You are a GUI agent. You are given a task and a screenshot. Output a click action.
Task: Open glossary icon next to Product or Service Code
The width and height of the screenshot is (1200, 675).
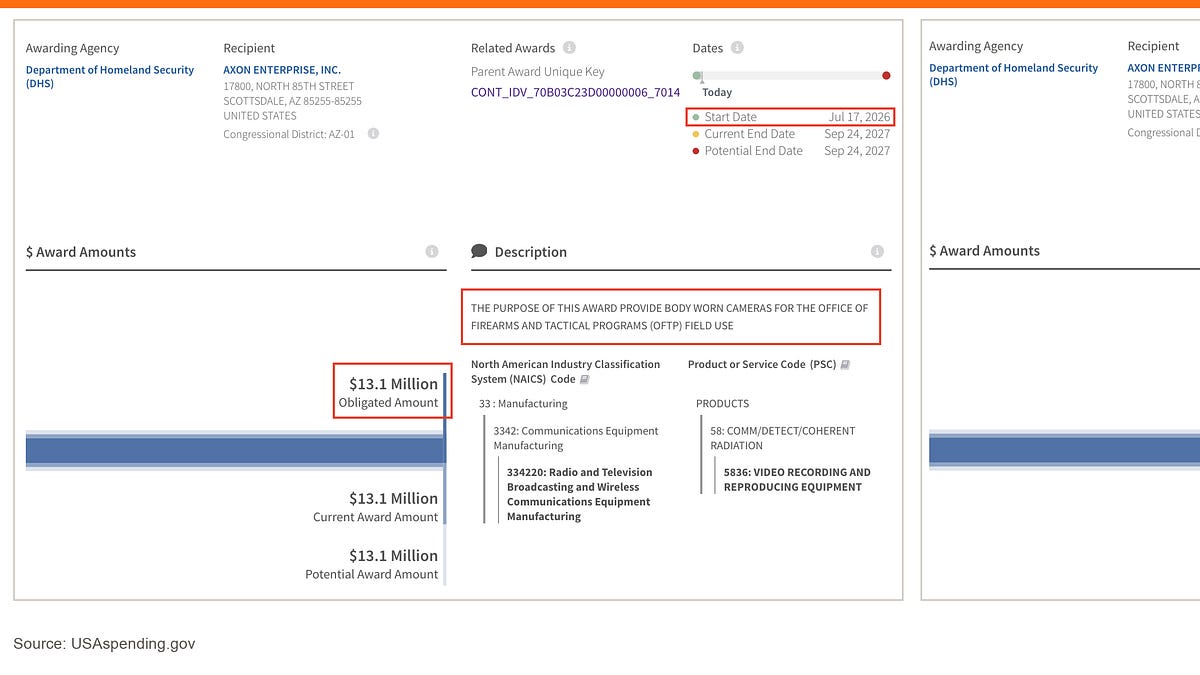(845, 365)
